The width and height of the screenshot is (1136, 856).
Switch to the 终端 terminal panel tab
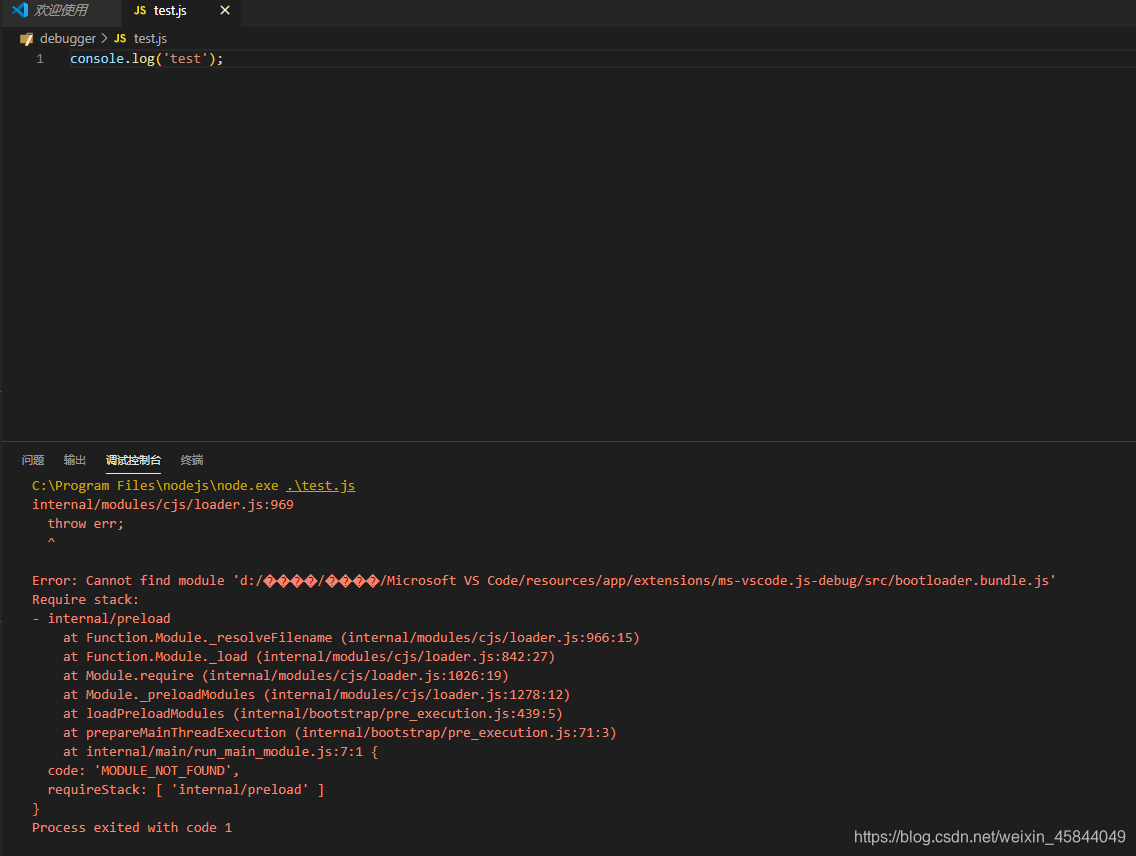191,460
